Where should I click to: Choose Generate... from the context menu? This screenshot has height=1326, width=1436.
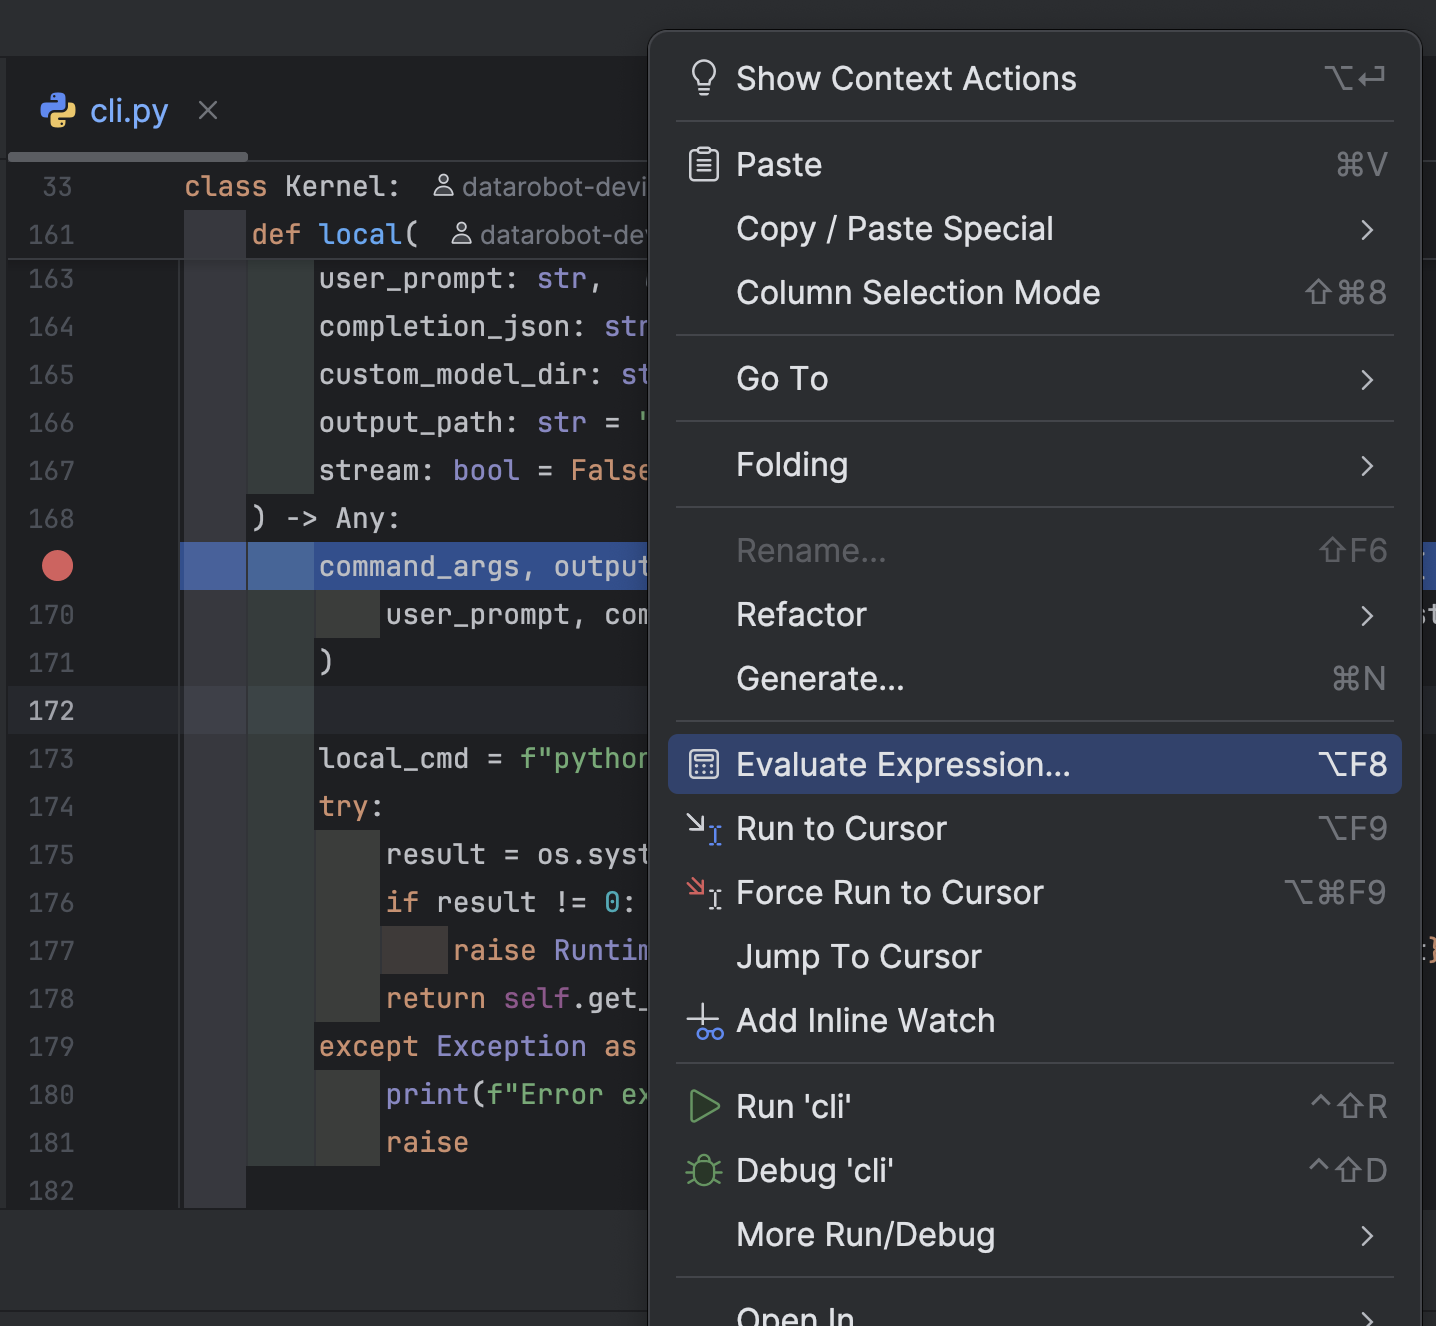point(819,679)
